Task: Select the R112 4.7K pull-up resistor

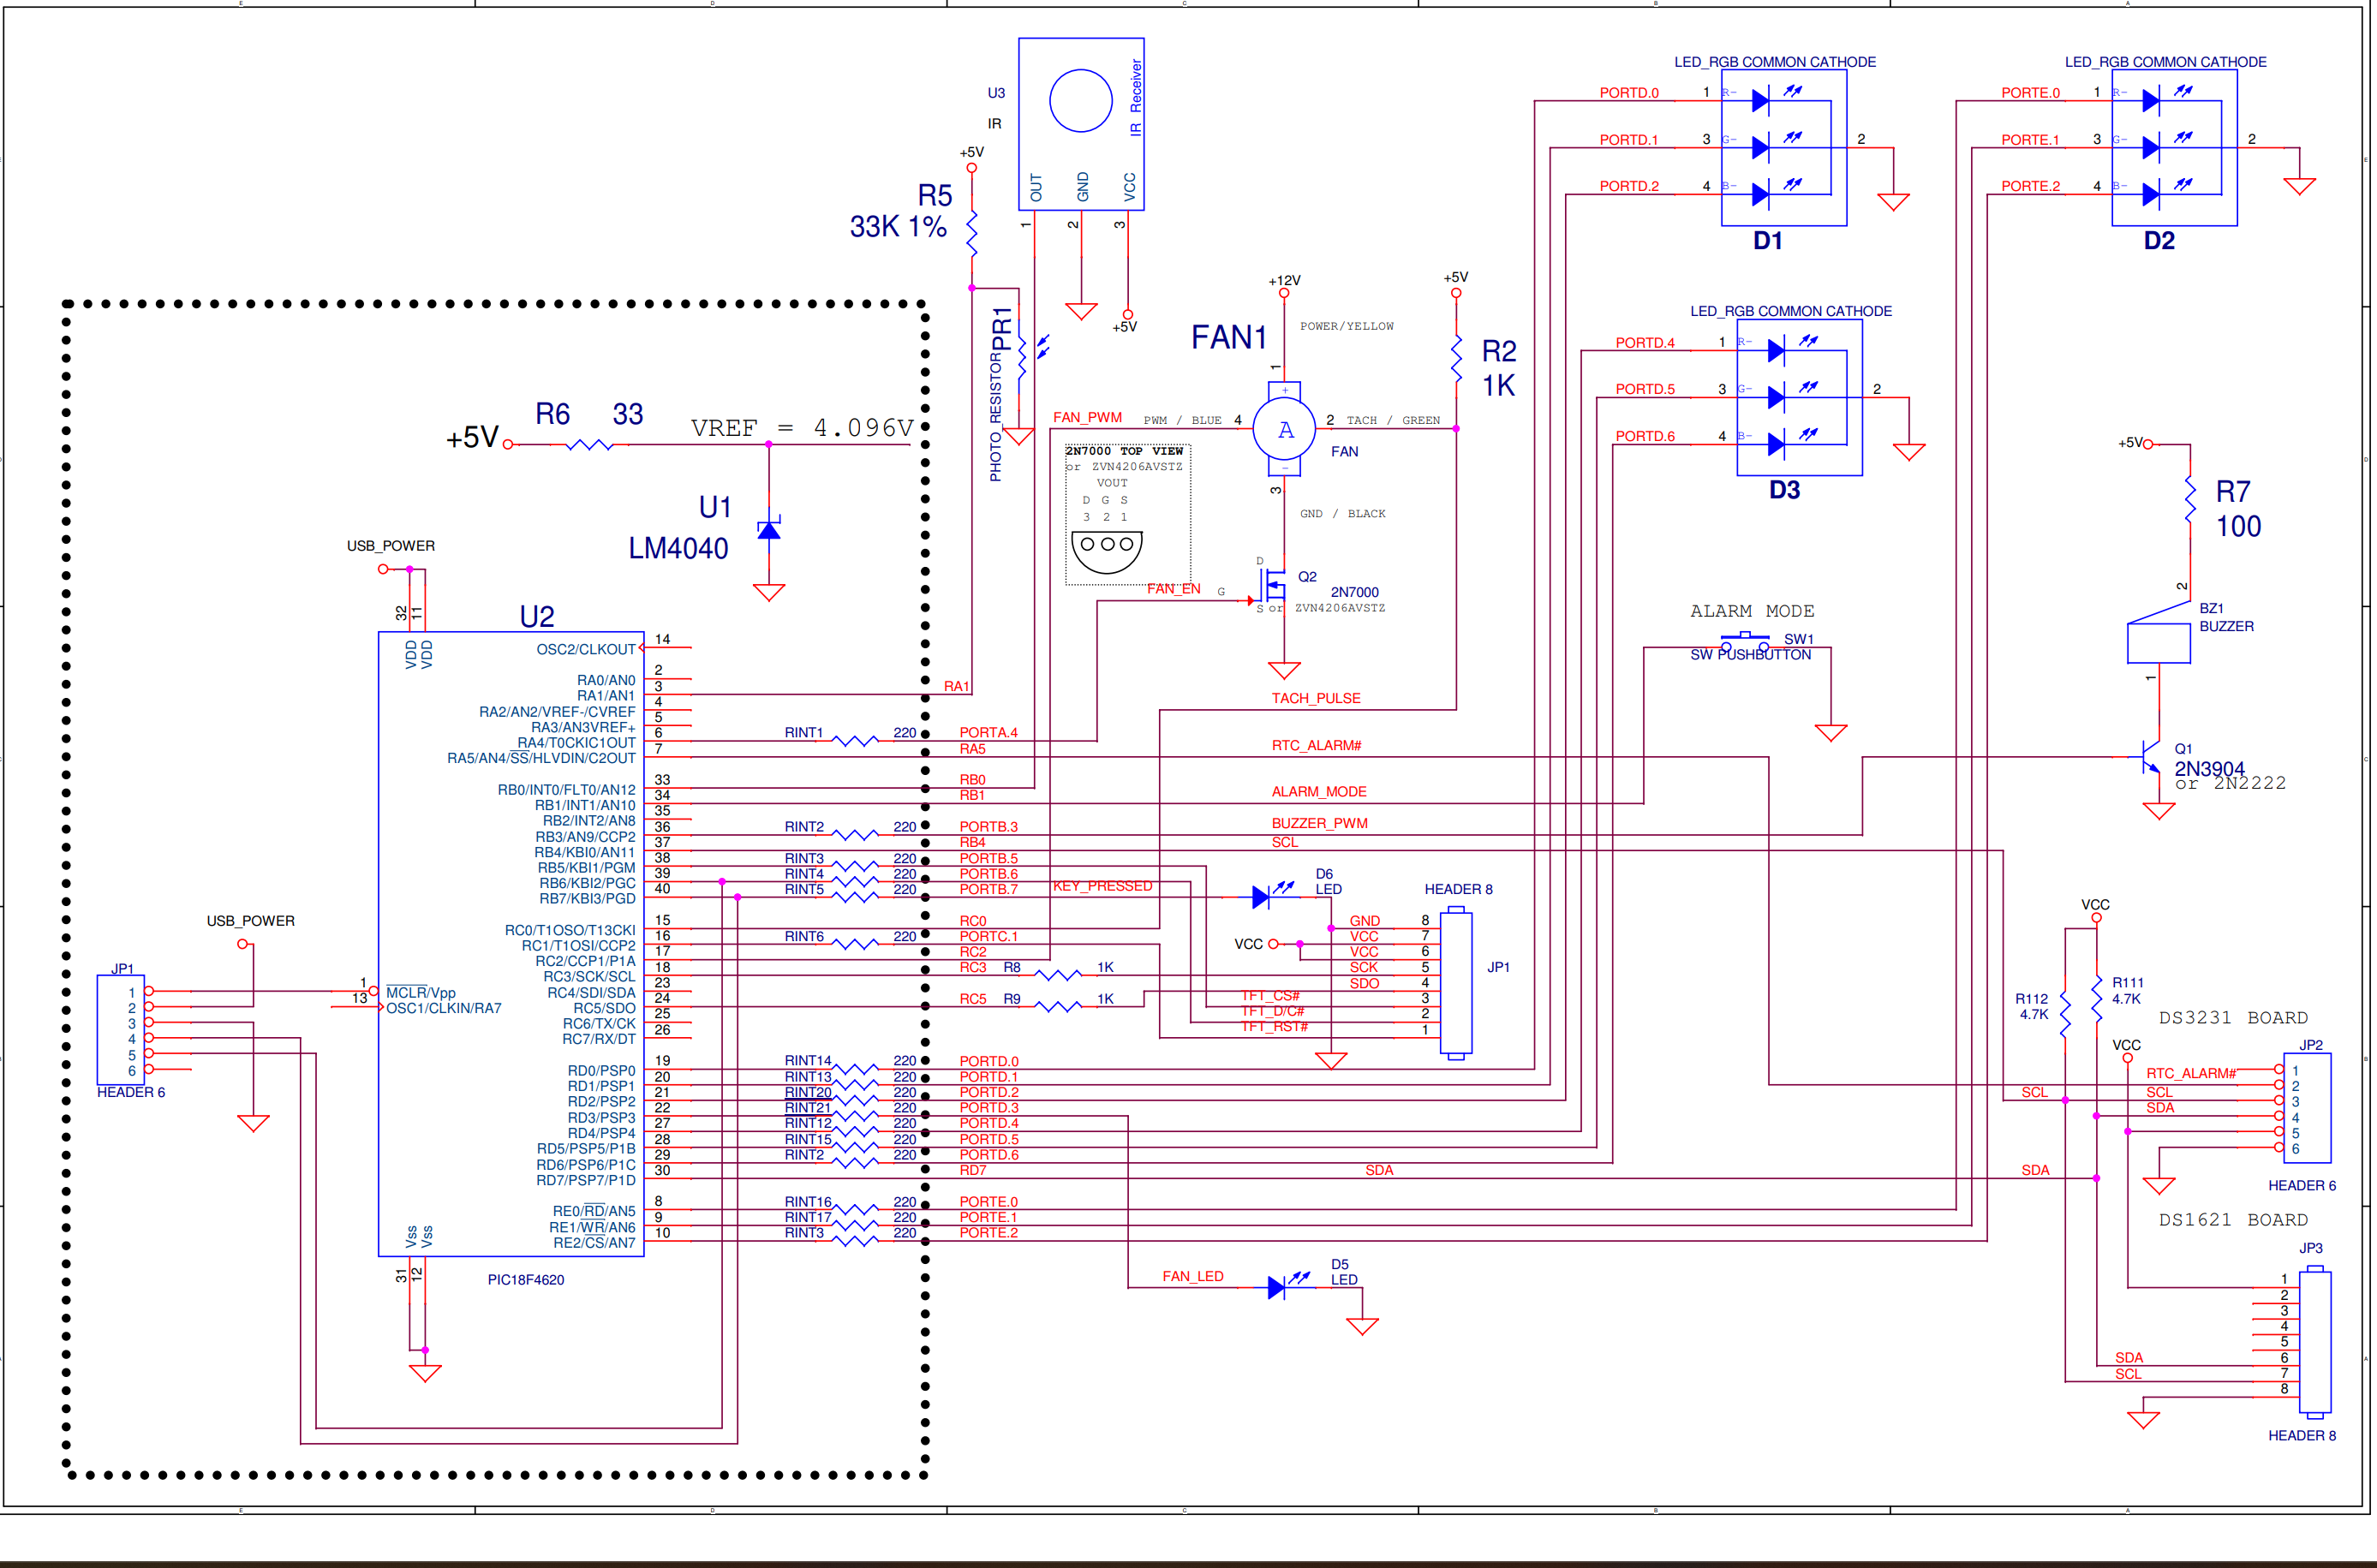Action: [2065, 1015]
